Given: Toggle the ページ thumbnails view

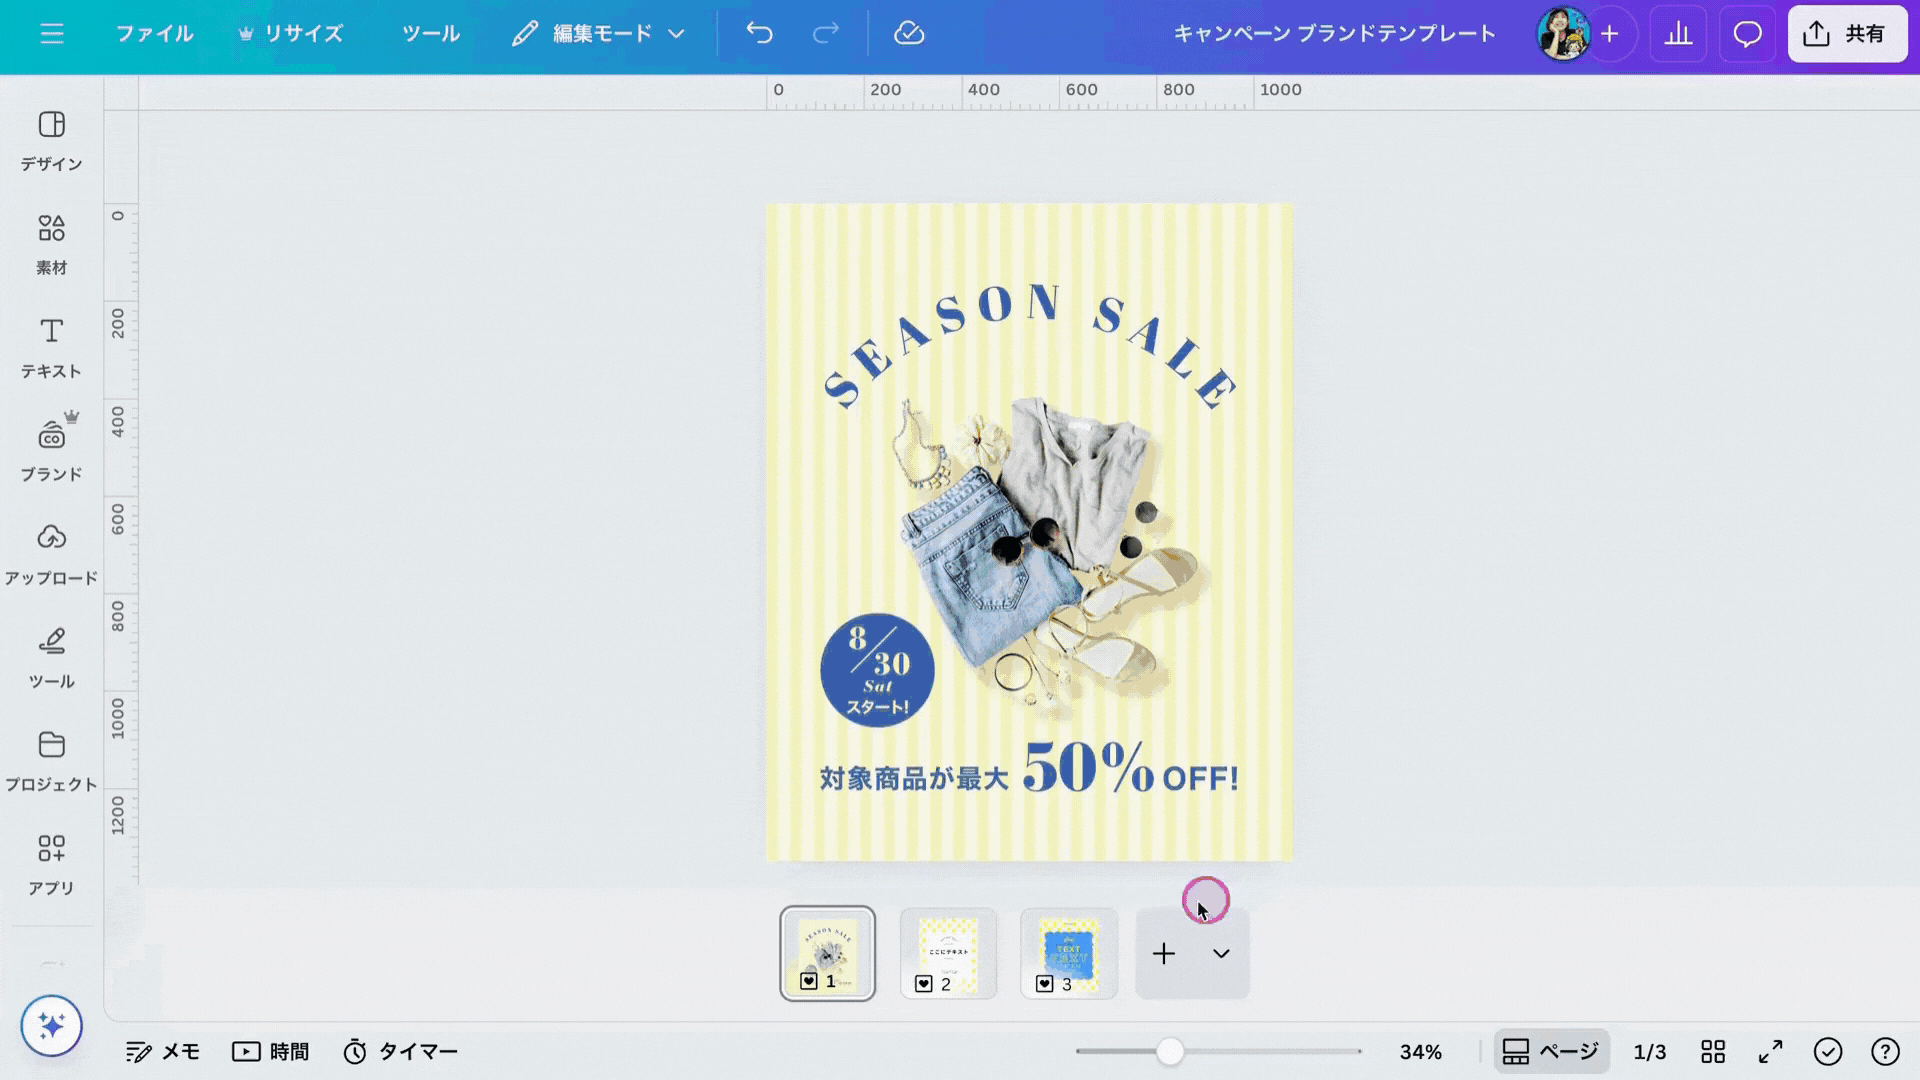Looking at the screenshot, I should pyautogui.click(x=1551, y=1051).
